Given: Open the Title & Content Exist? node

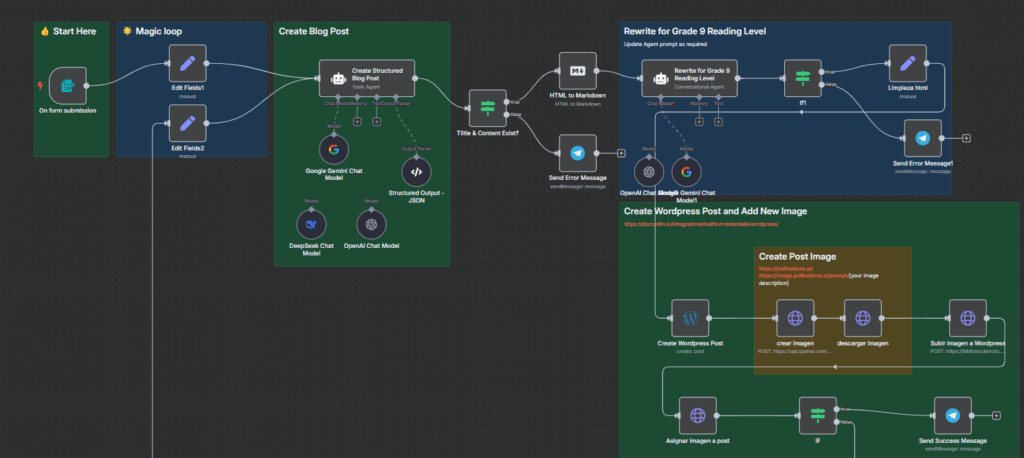Looking at the screenshot, I should pos(488,108).
